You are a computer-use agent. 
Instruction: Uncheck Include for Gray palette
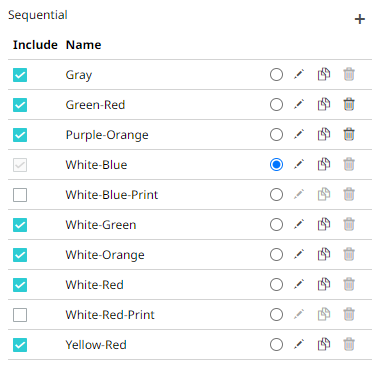[20, 75]
